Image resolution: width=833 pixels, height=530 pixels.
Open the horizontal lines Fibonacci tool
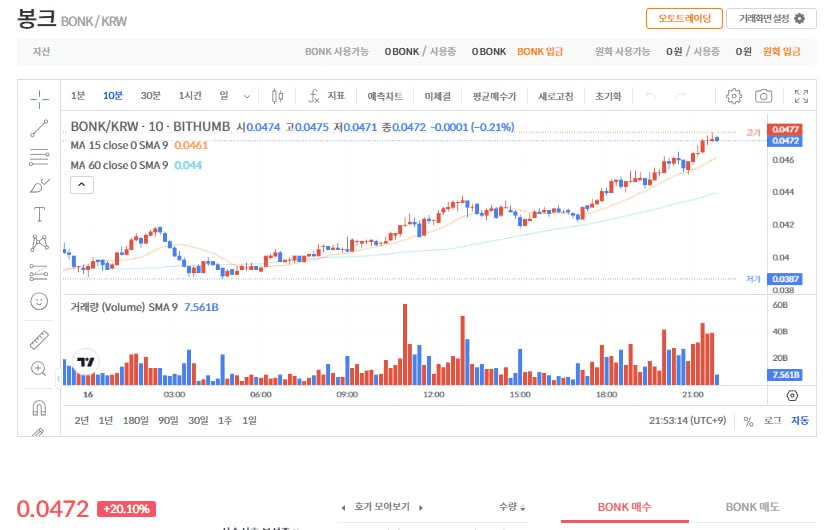(39, 157)
